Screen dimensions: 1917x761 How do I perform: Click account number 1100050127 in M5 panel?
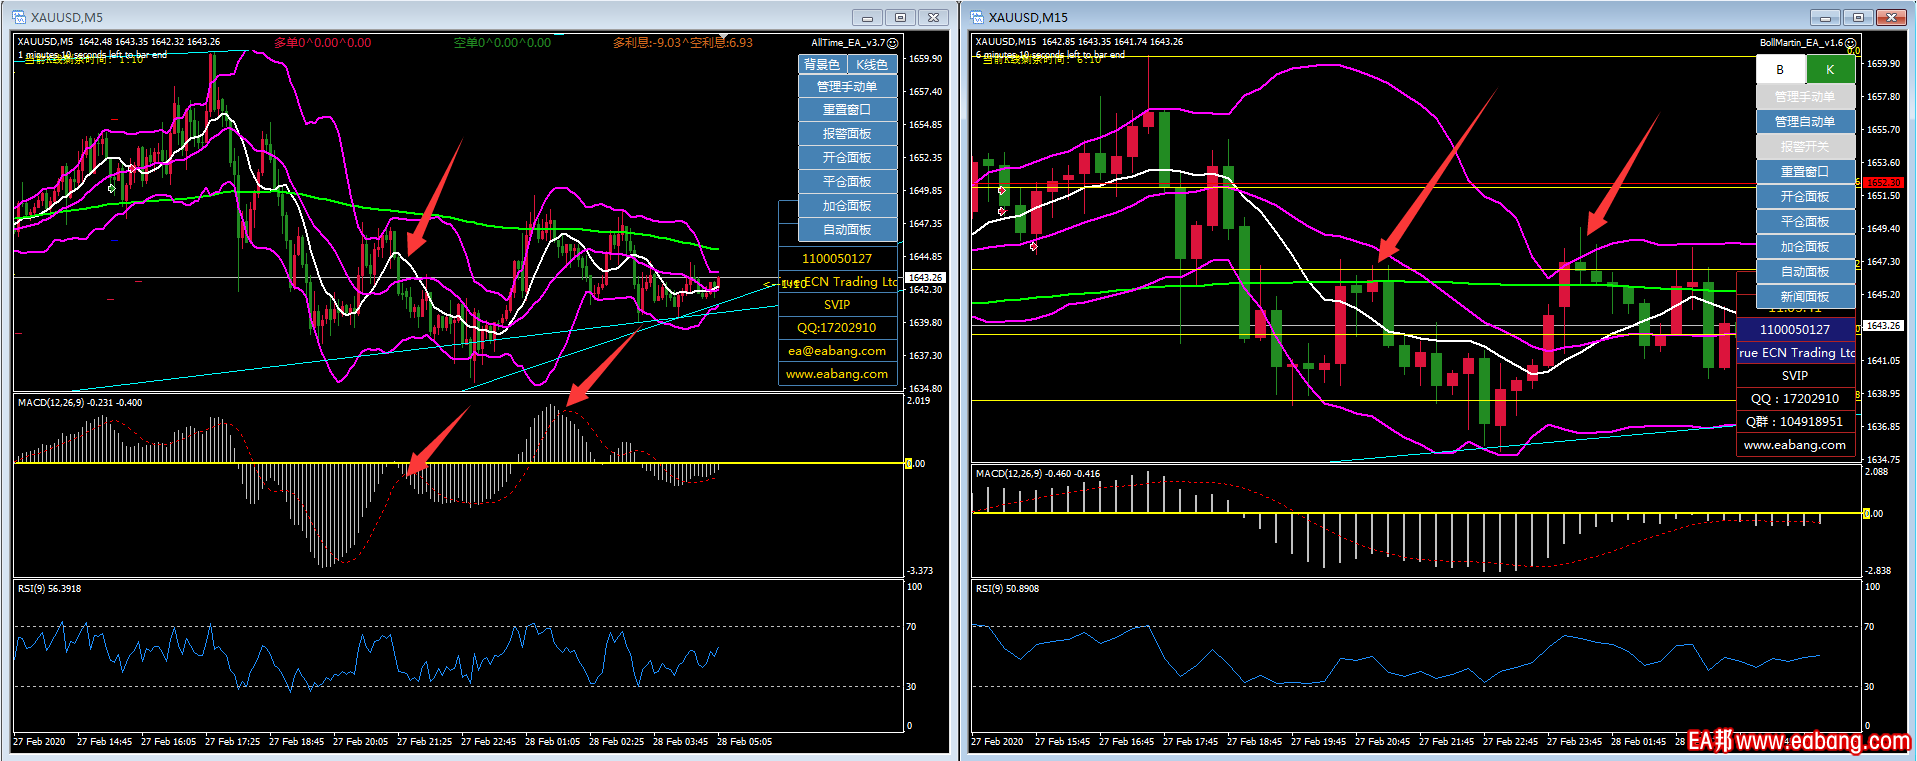(837, 259)
